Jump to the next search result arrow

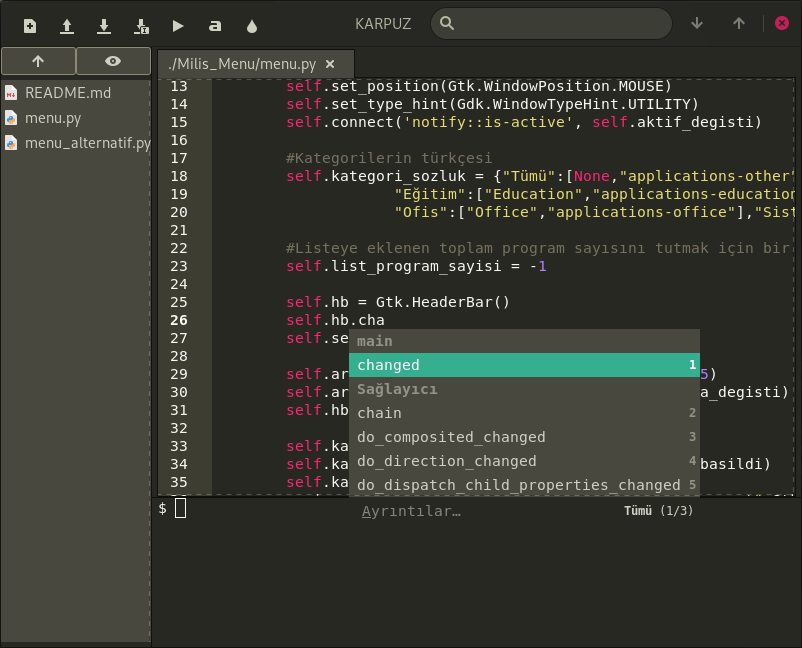coord(697,24)
